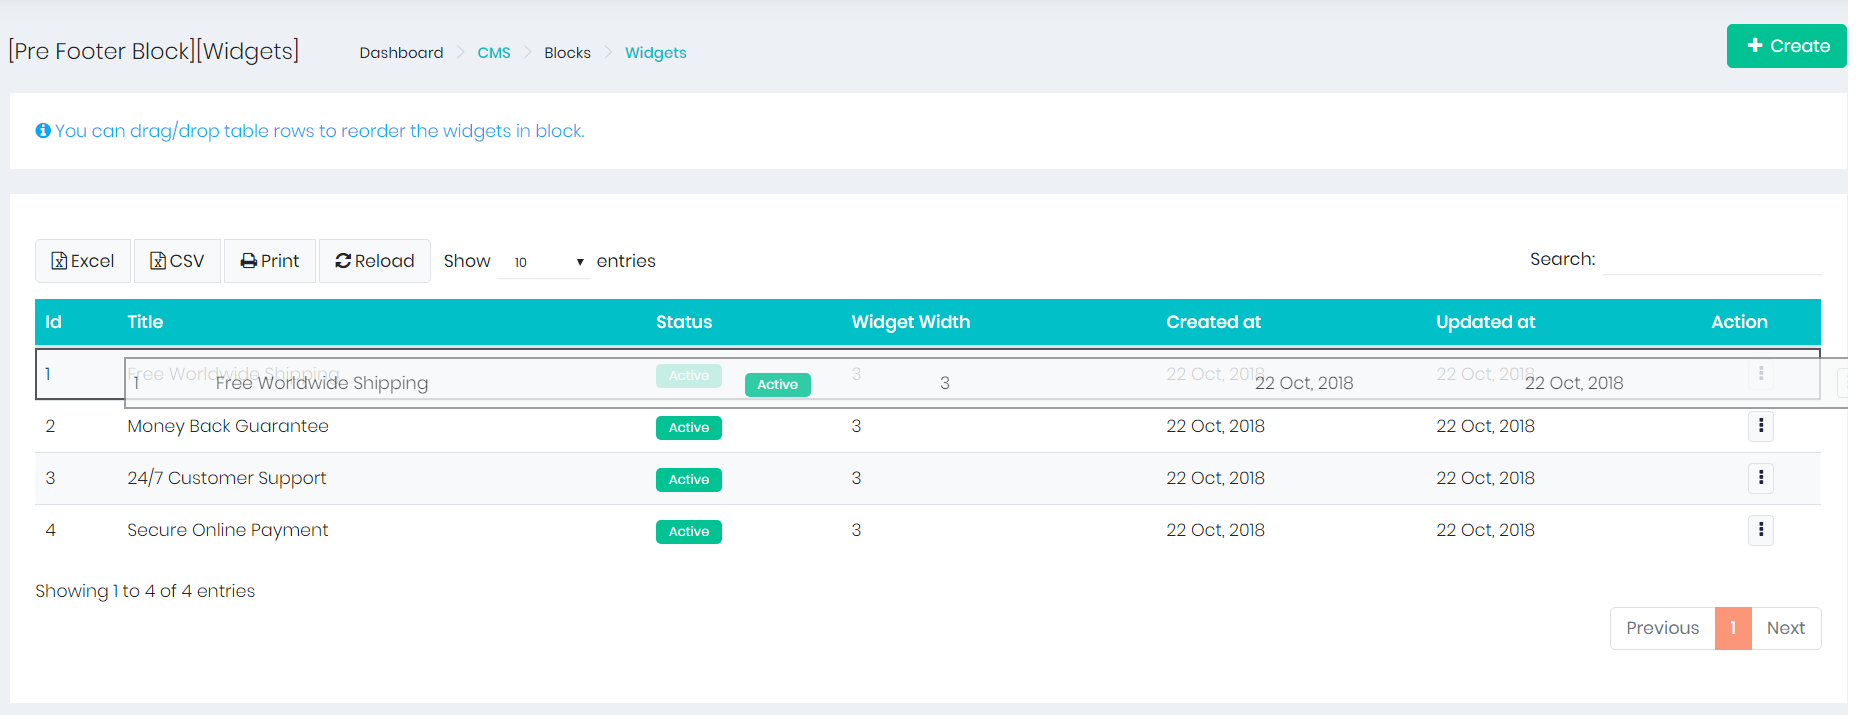This screenshot has width=1862, height=715.
Task: Click 'Showing 1 to 4 of 4 entries' text
Action: click(145, 591)
